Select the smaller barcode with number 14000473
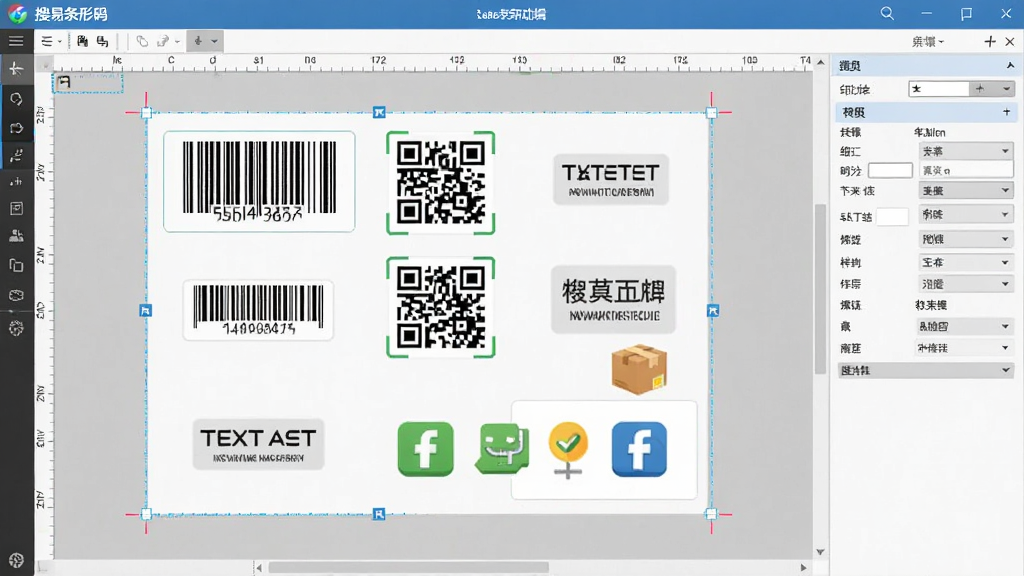The height and width of the screenshot is (576, 1024). click(x=259, y=310)
